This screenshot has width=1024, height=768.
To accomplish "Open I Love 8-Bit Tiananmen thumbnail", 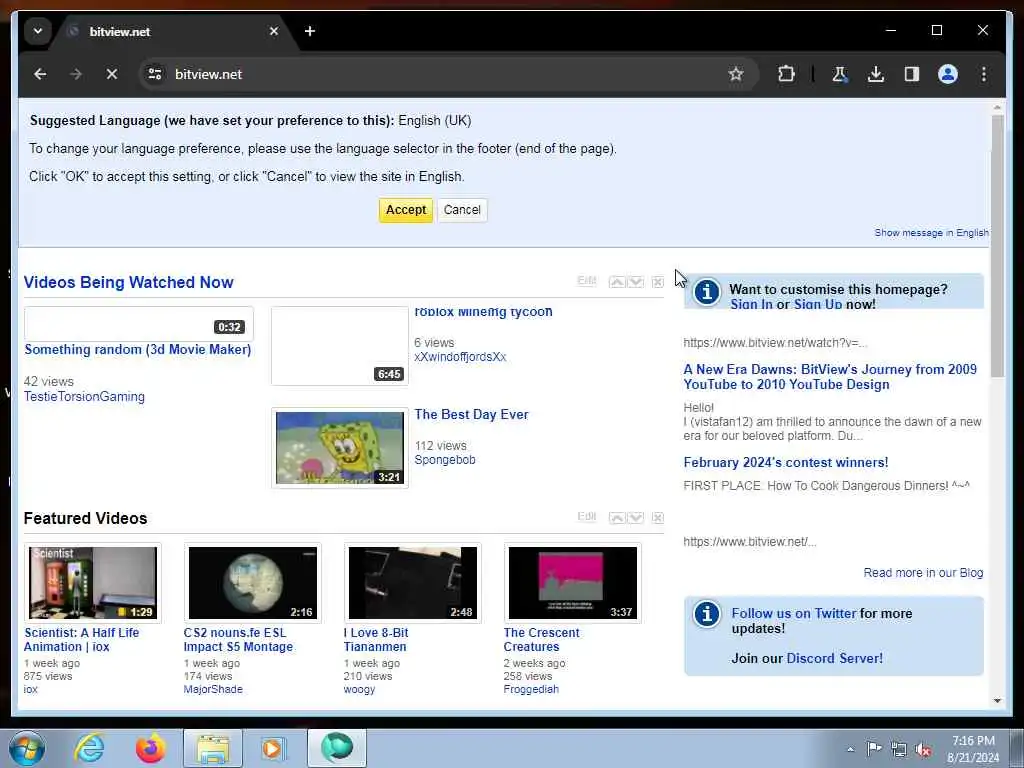I will 413,583.
